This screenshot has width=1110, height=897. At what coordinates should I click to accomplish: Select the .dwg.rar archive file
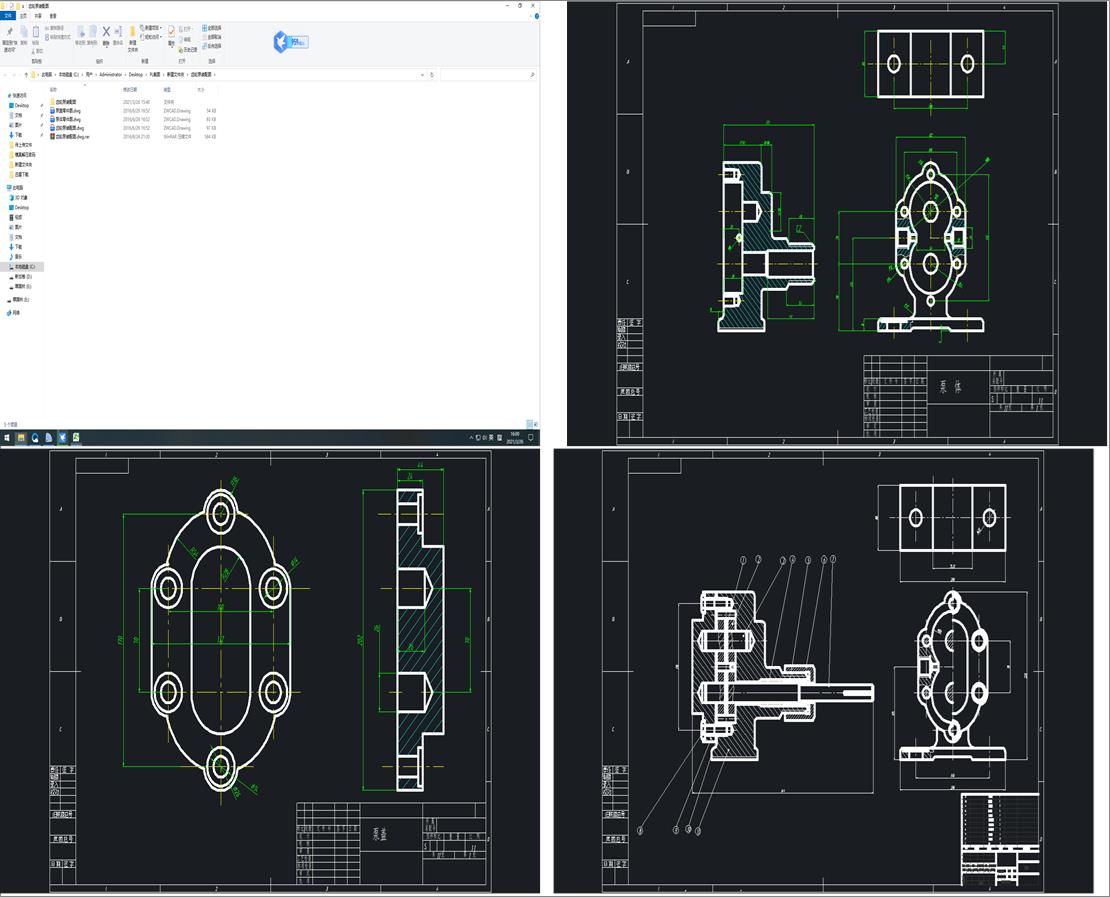pos(133,137)
